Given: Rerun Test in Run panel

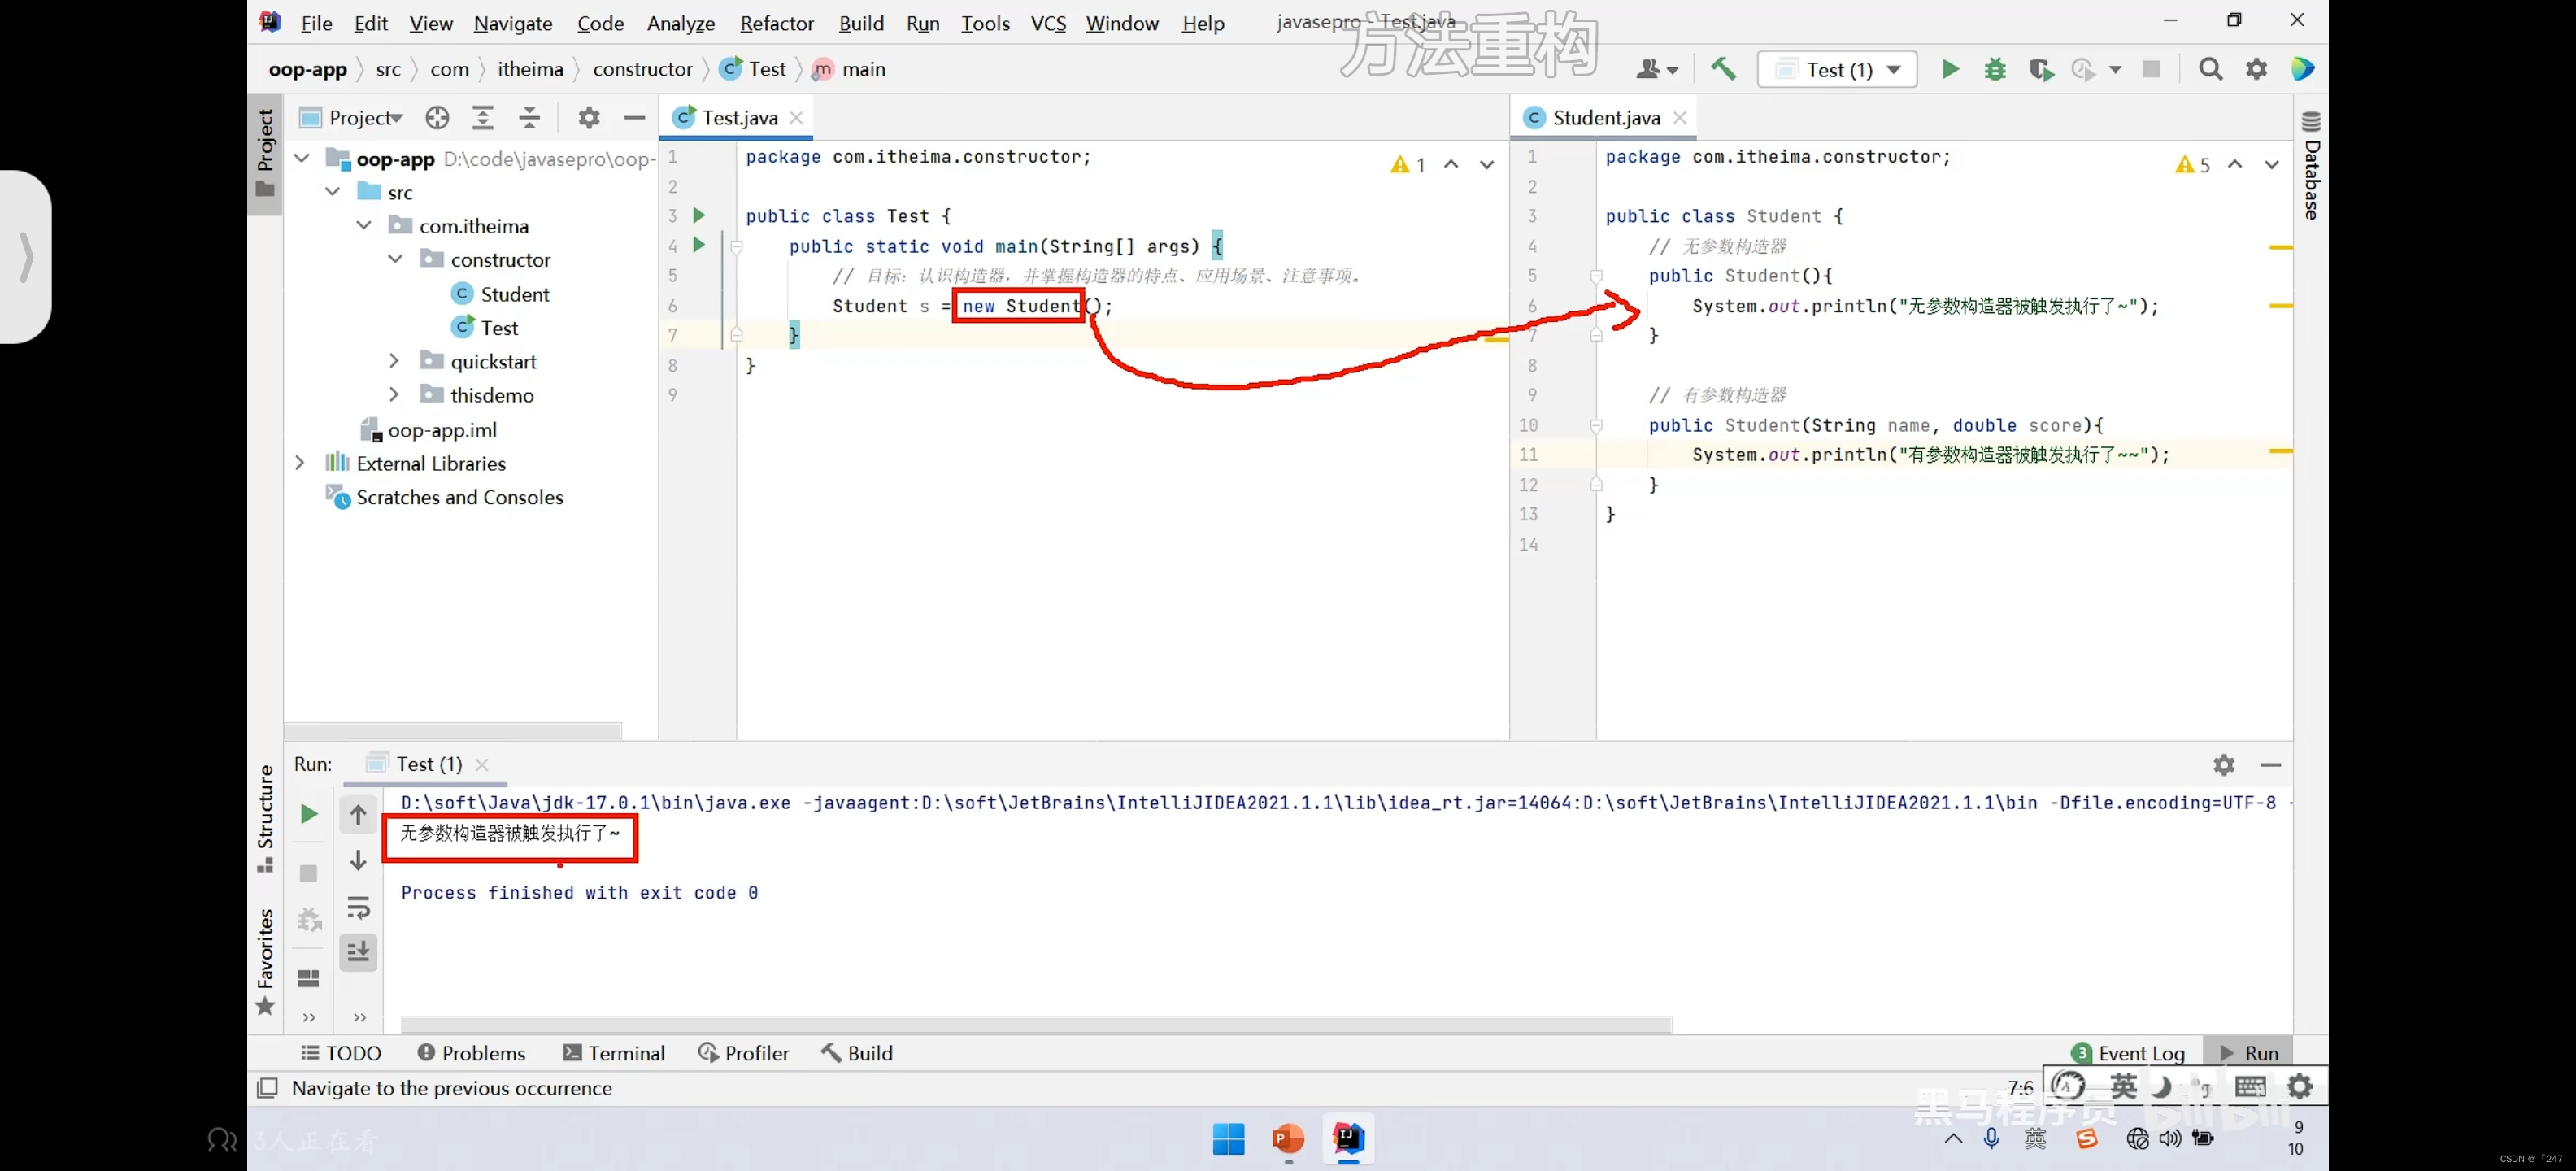Looking at the screenshot, I should (309, 814).
